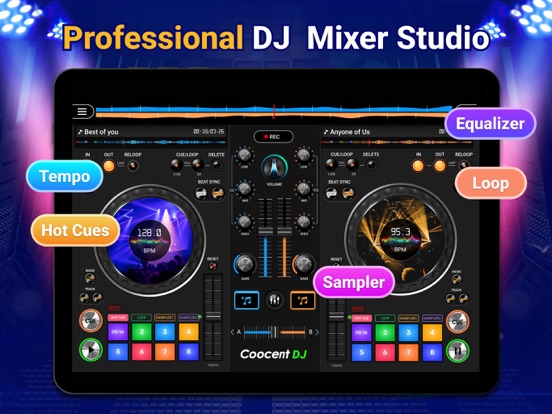Trigger pad 8 on left deck

click(x=188, y=352)
